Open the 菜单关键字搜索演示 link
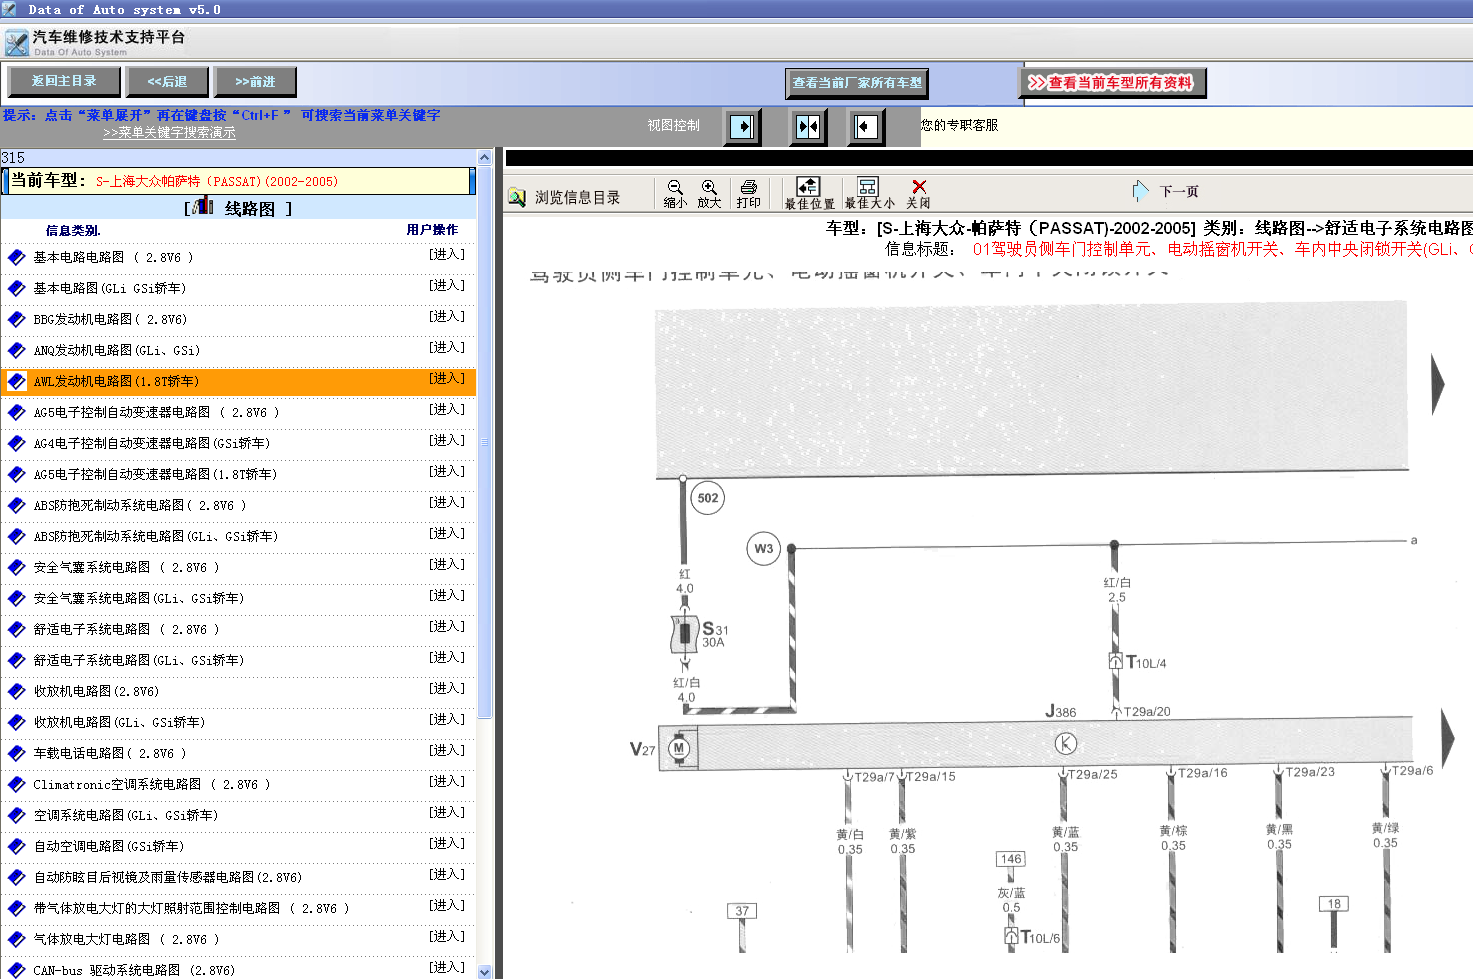Screen dimensions: 1473x979 coord(169,132)
